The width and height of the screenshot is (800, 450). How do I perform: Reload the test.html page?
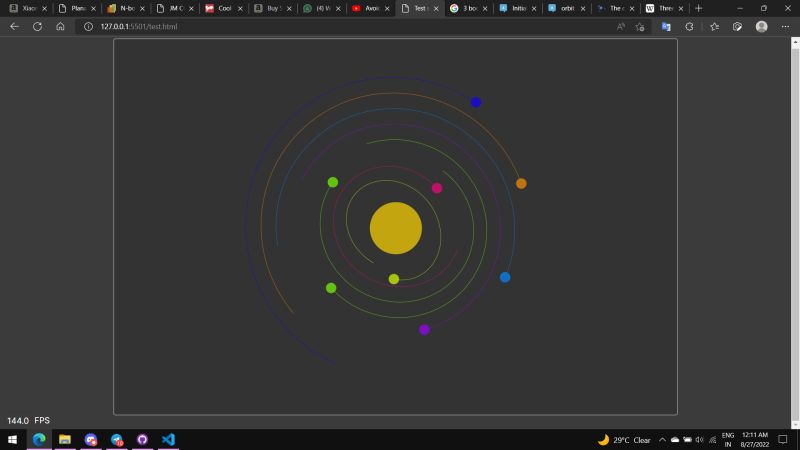coord(37,27)
